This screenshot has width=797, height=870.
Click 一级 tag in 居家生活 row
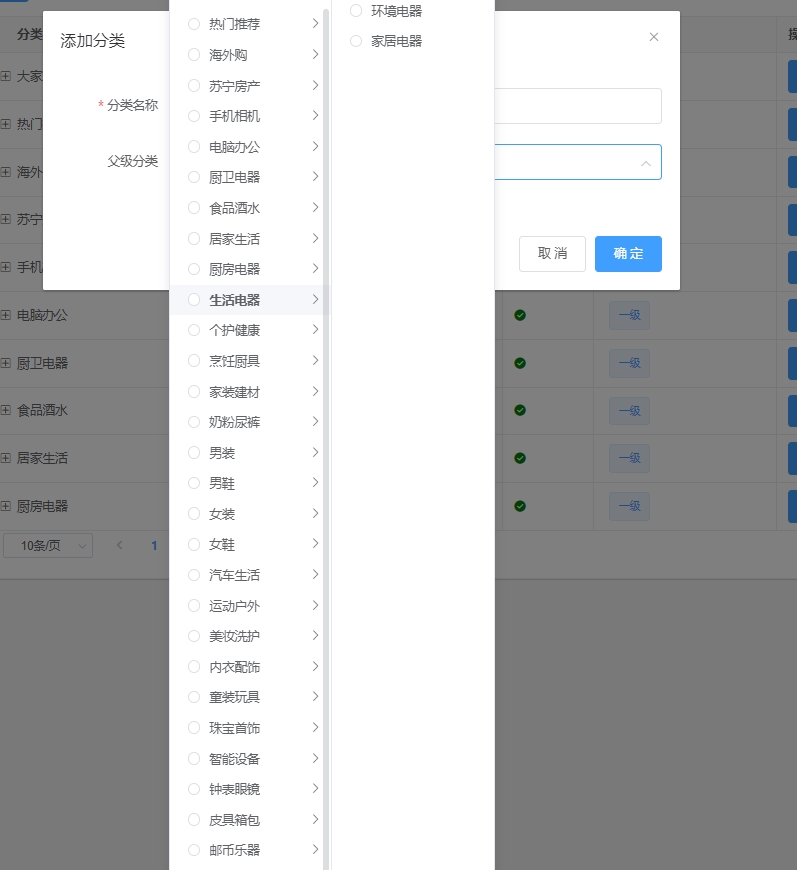click(629, 458)
